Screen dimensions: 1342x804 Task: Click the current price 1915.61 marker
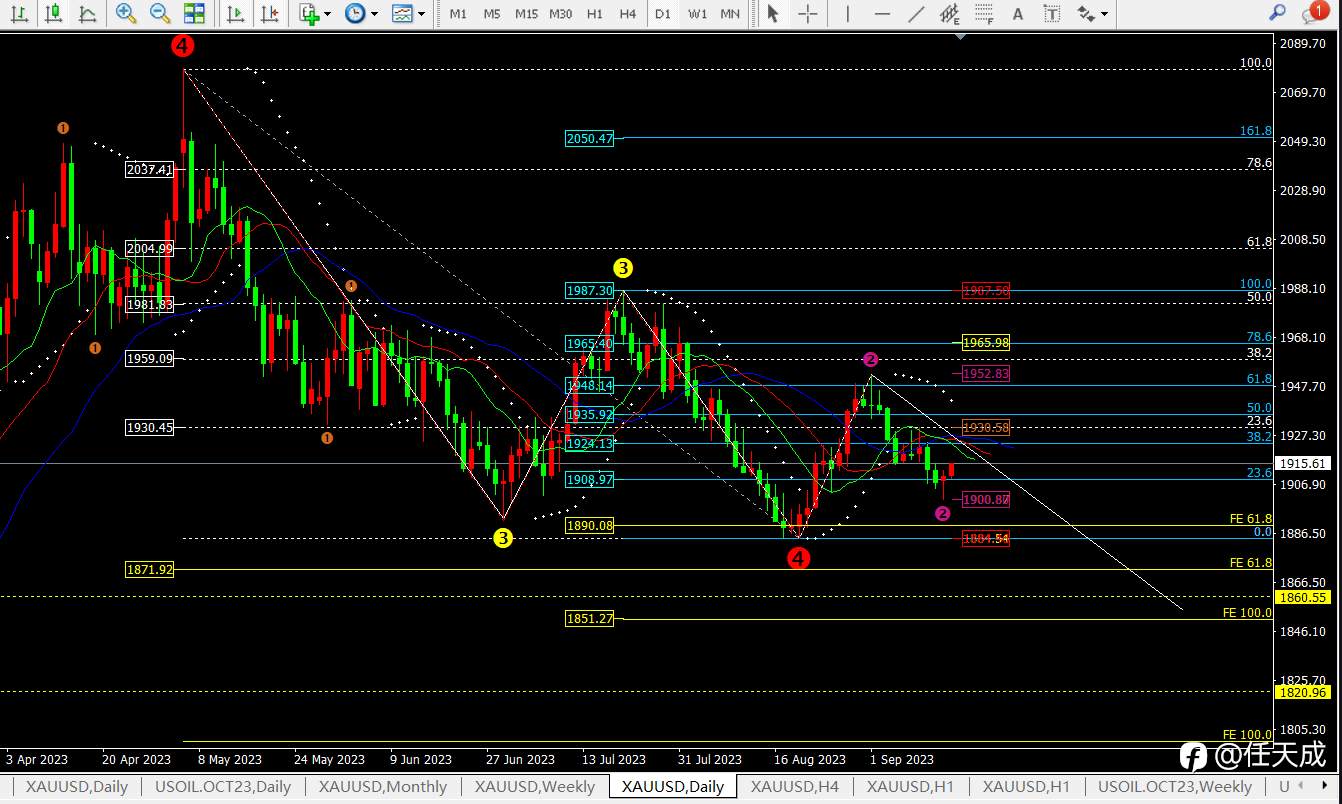pyautogui.click(x=1304, y=464)
